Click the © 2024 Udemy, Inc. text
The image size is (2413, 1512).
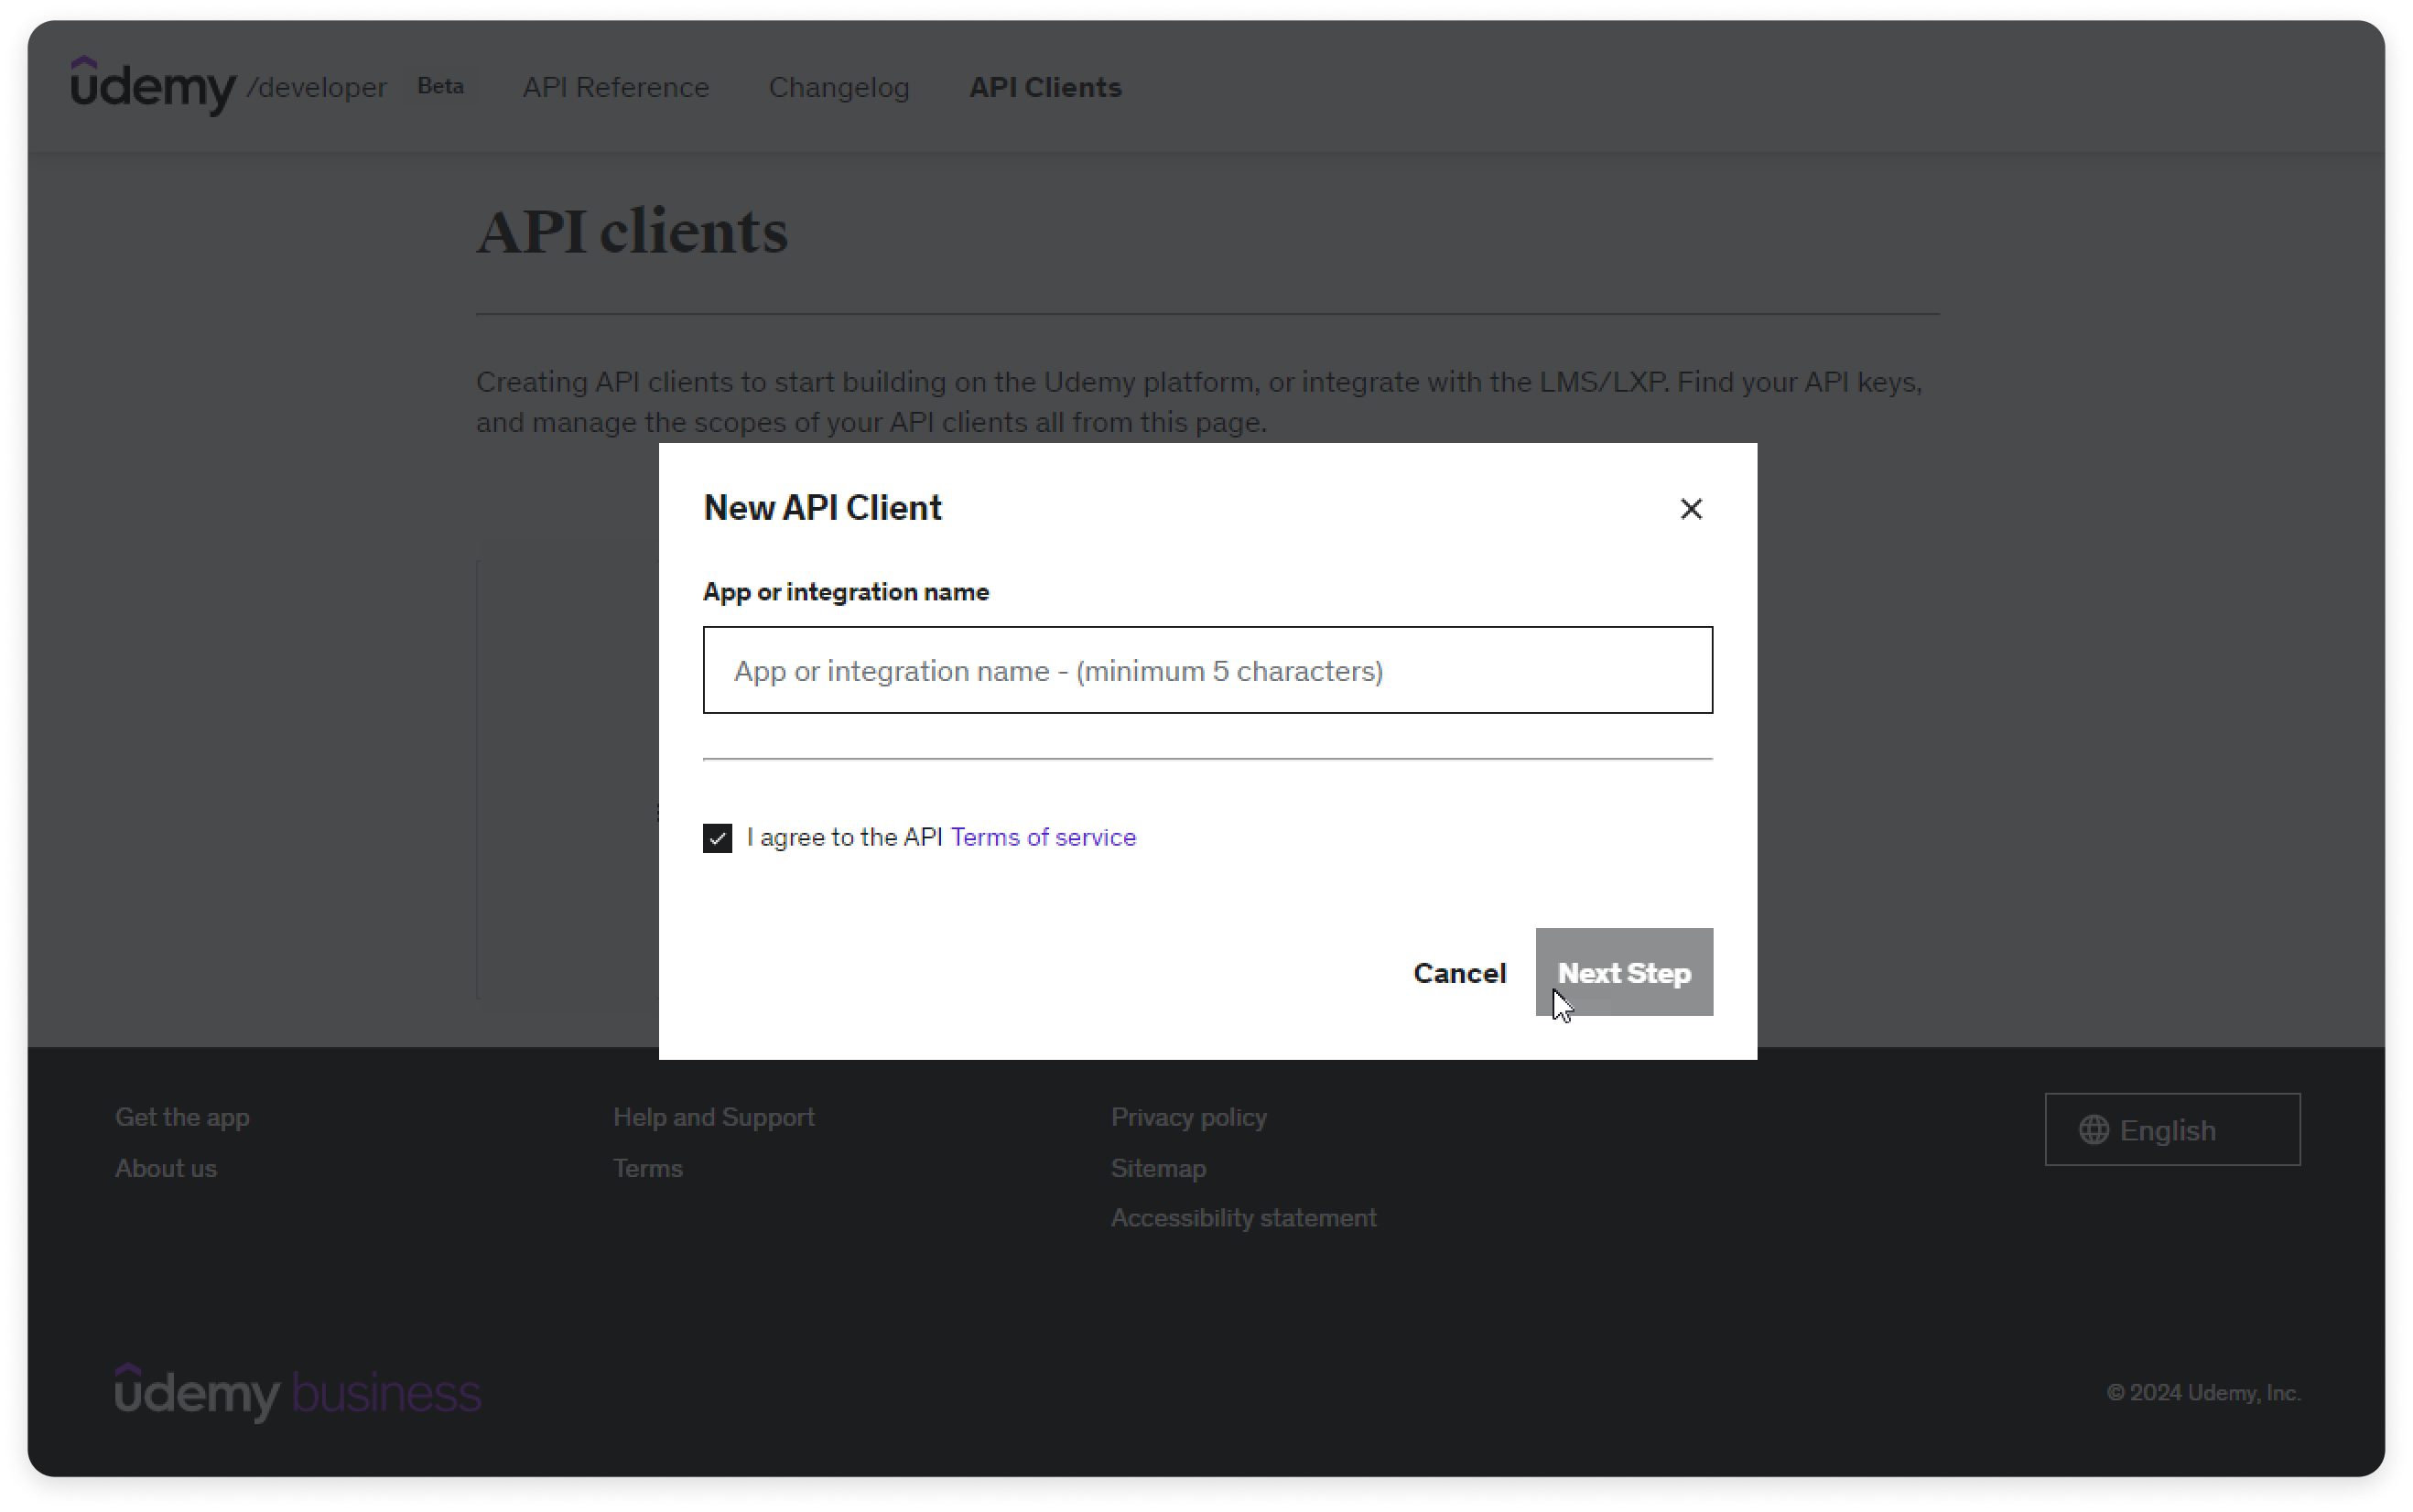2202,1393
